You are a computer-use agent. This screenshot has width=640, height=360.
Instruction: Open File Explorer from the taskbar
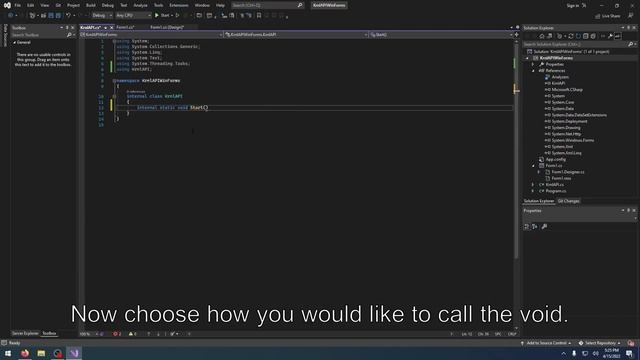coord(41,353)
